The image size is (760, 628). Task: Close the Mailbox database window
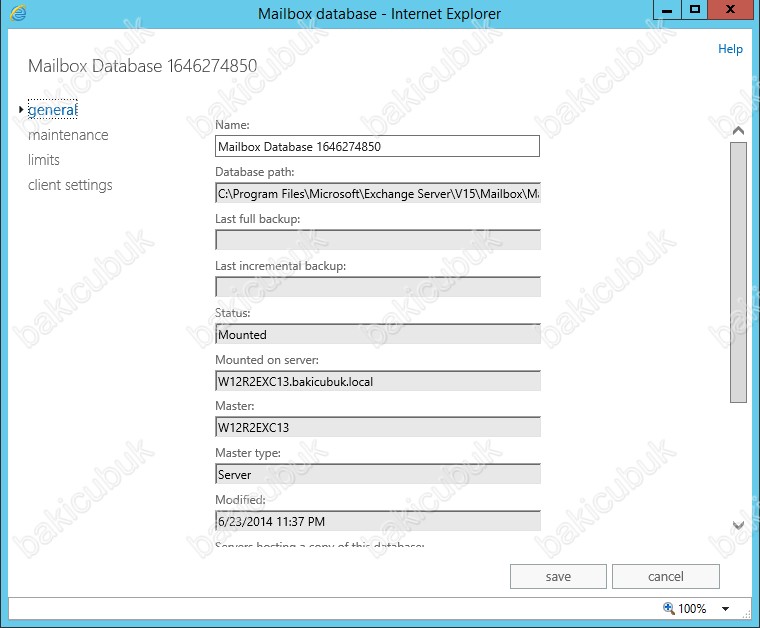click(730, 10)
